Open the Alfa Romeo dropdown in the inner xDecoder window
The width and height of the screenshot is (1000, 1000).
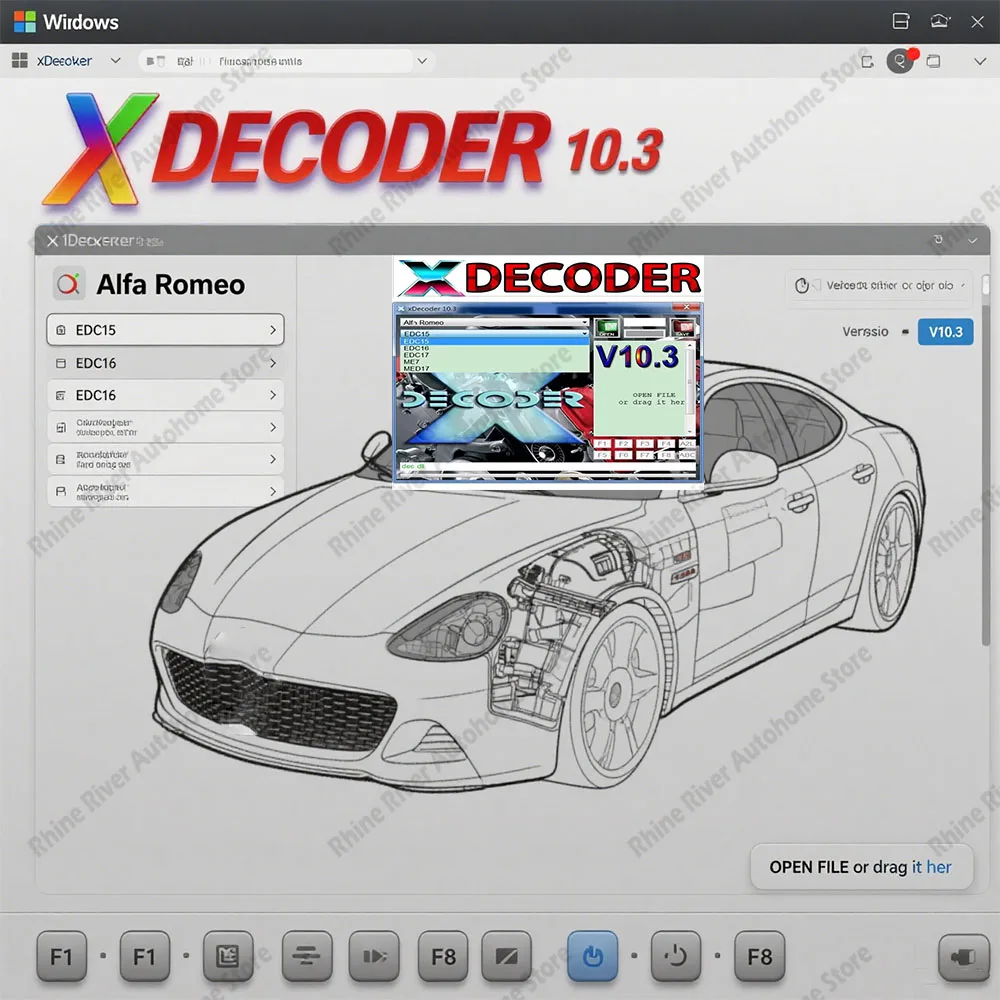494,323
